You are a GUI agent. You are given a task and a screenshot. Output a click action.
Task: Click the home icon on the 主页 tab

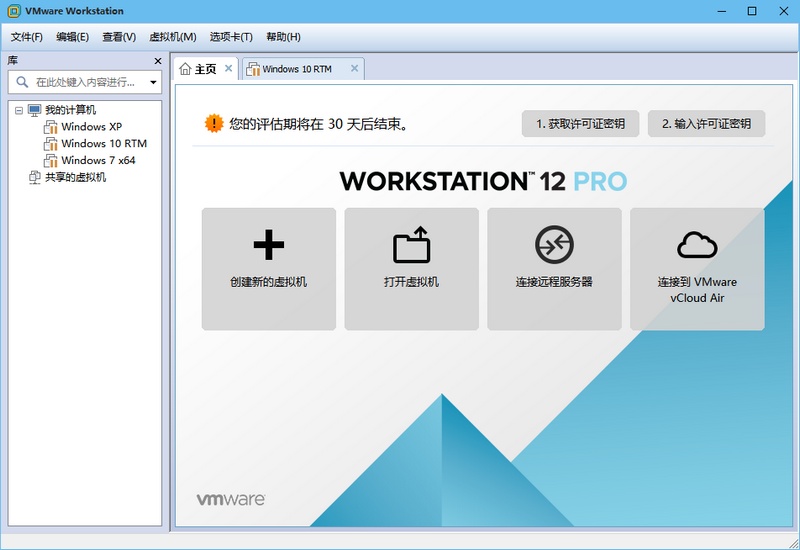pyautogui.click(x=185, y=69)
